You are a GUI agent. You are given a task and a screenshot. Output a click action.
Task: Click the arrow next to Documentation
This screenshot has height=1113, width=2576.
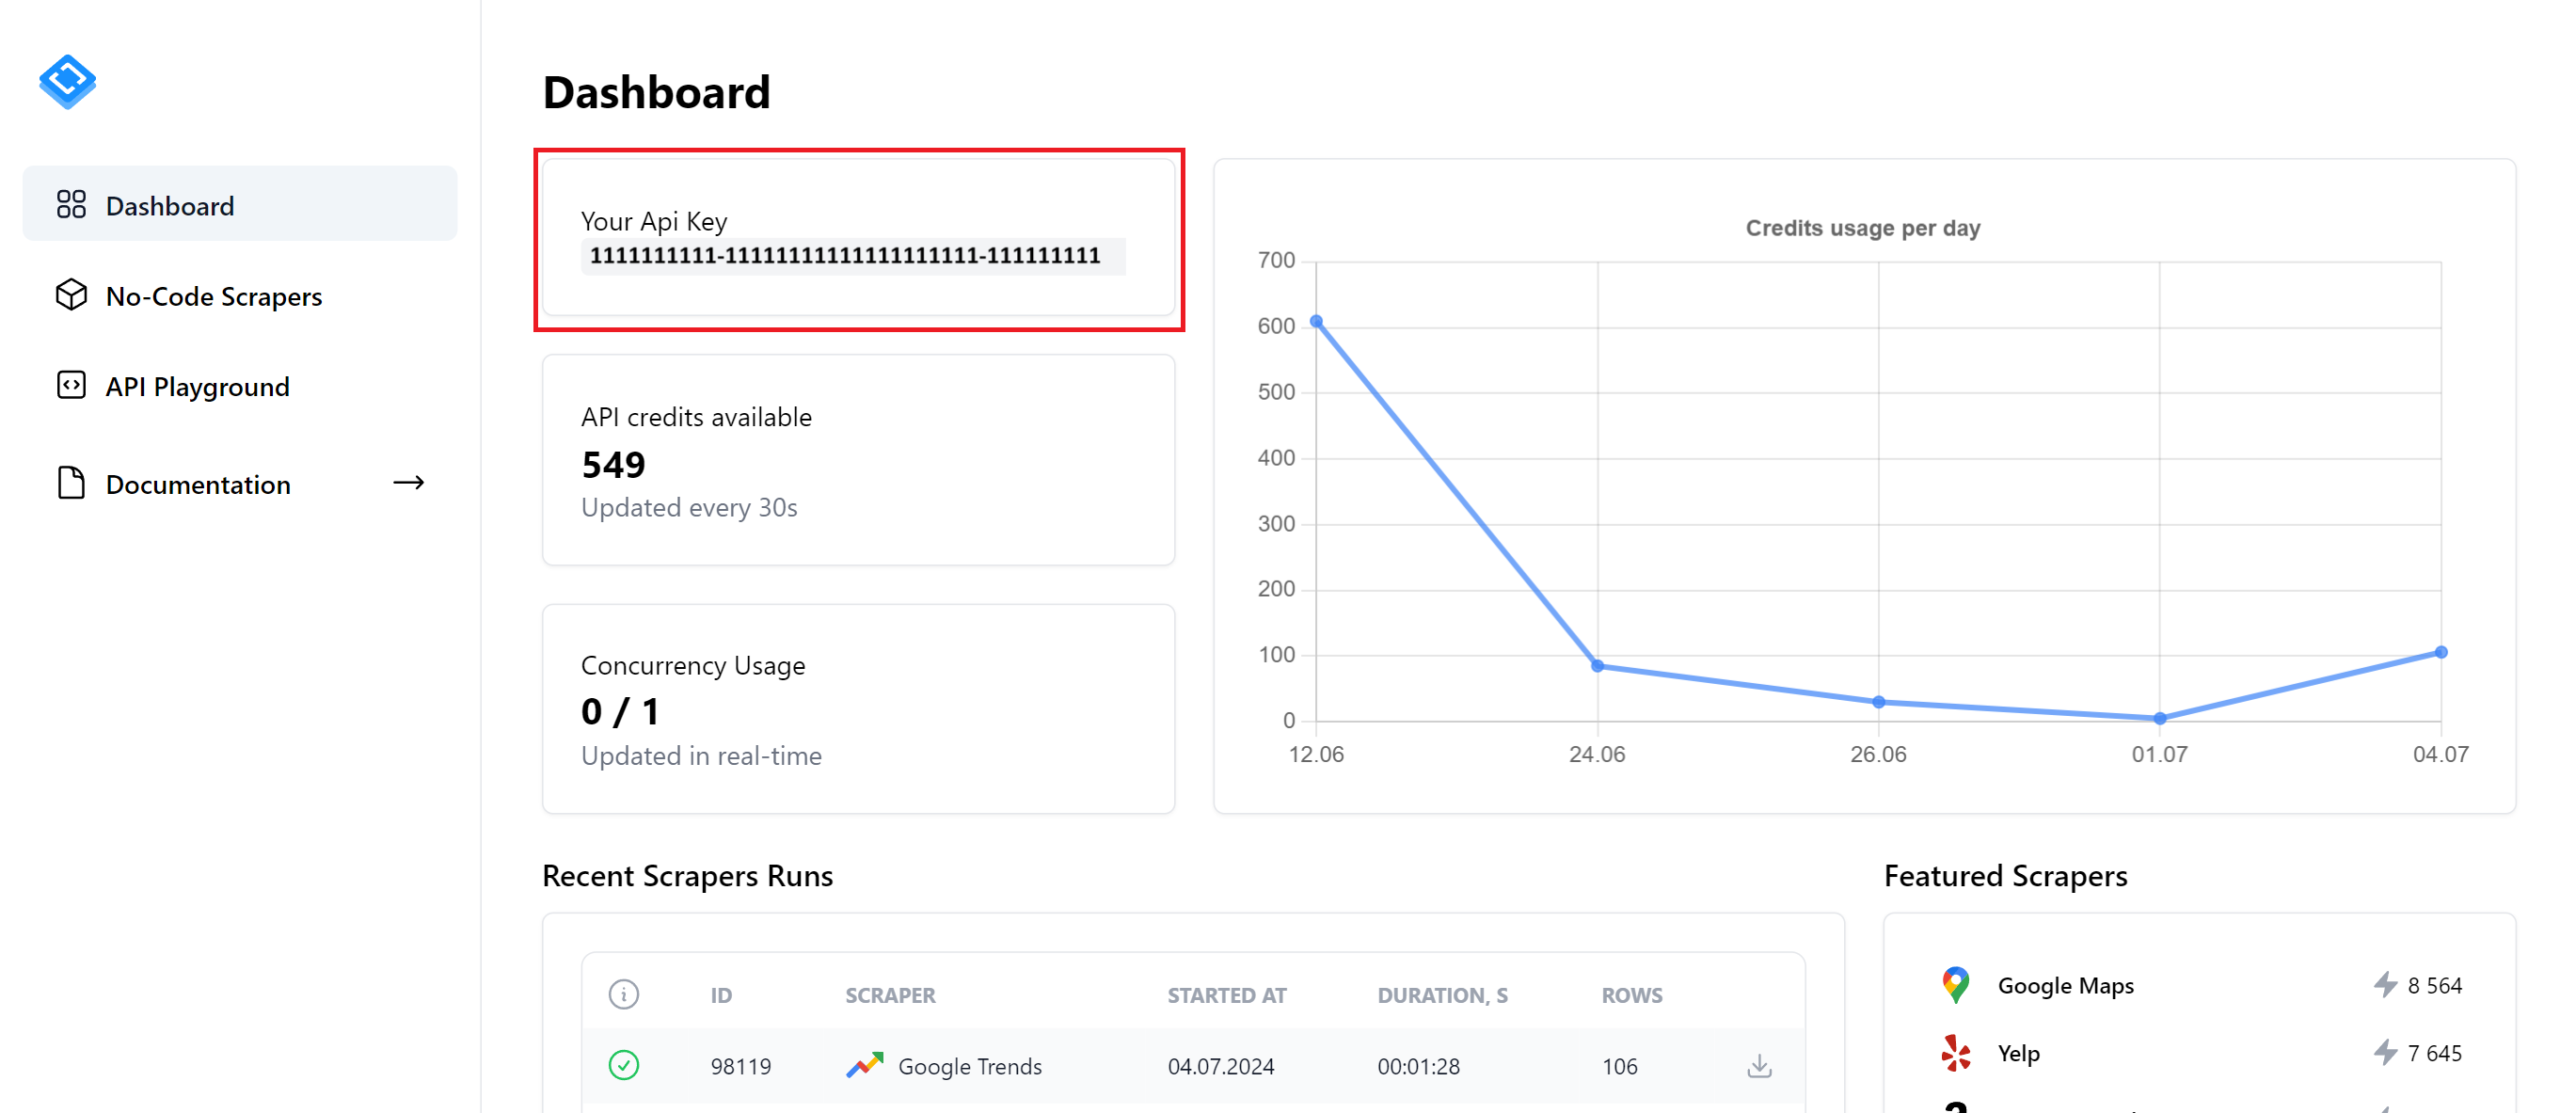pos(408,483)
